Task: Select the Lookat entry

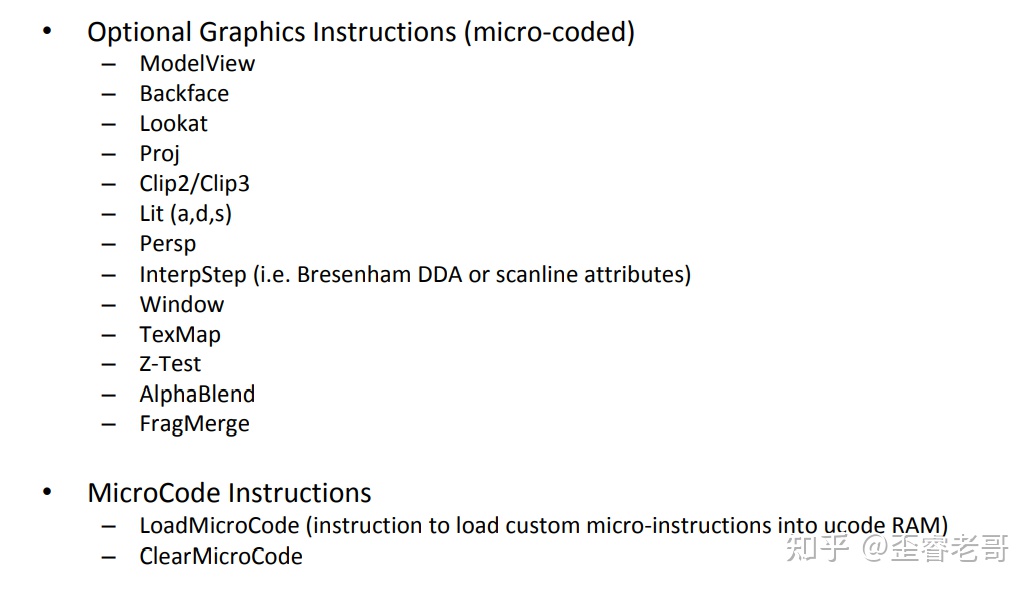Action: (174, 124)
